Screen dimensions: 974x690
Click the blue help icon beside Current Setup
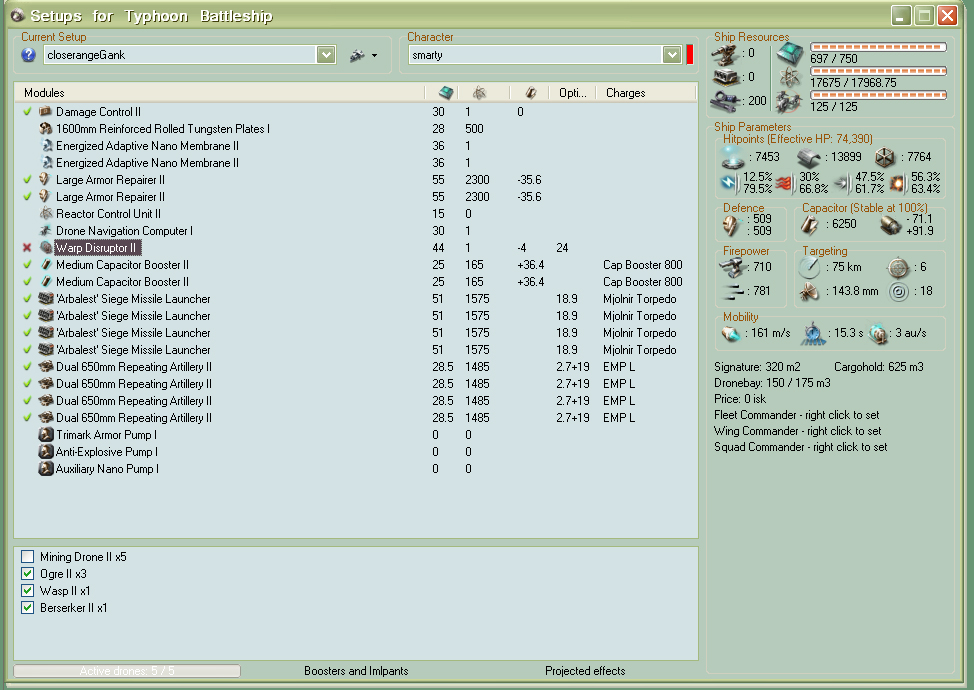[x=29, y=55]
